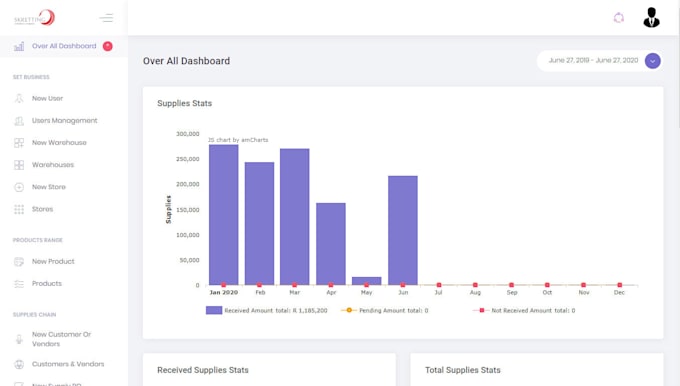Click the Dec red data point marker

coord(620,285)
